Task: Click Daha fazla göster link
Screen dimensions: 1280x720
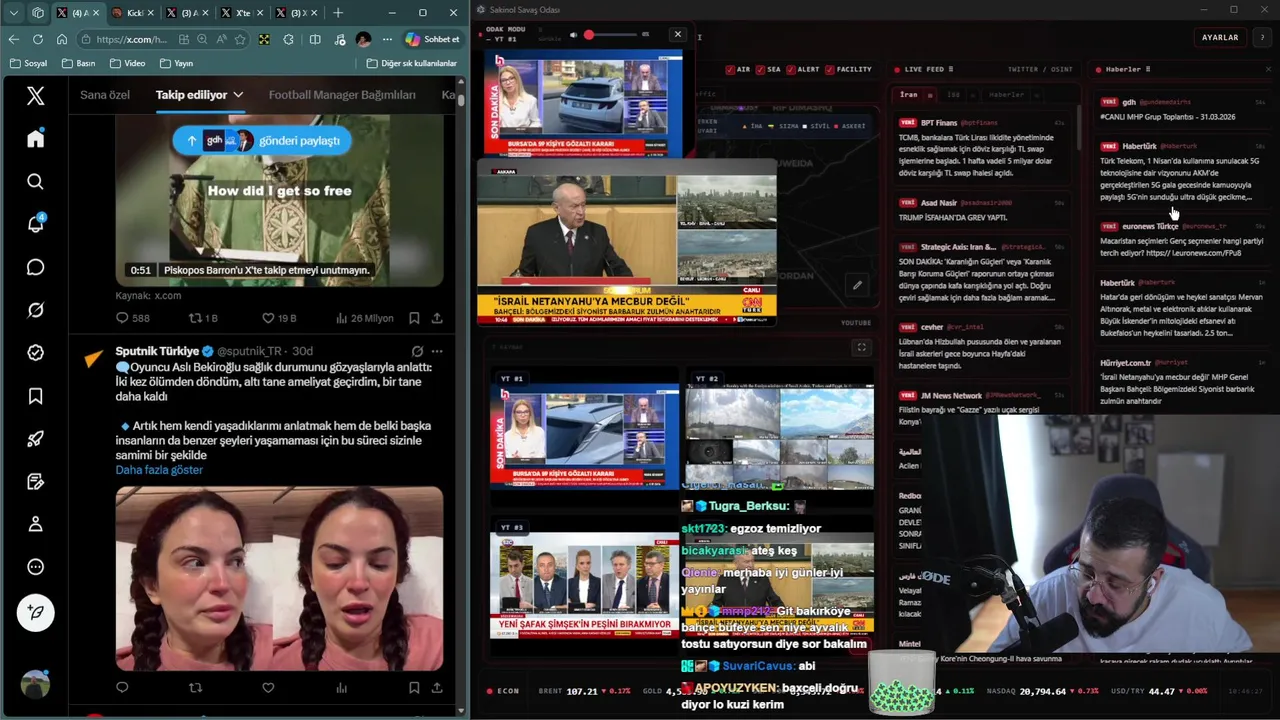Action: click(159, 470)
